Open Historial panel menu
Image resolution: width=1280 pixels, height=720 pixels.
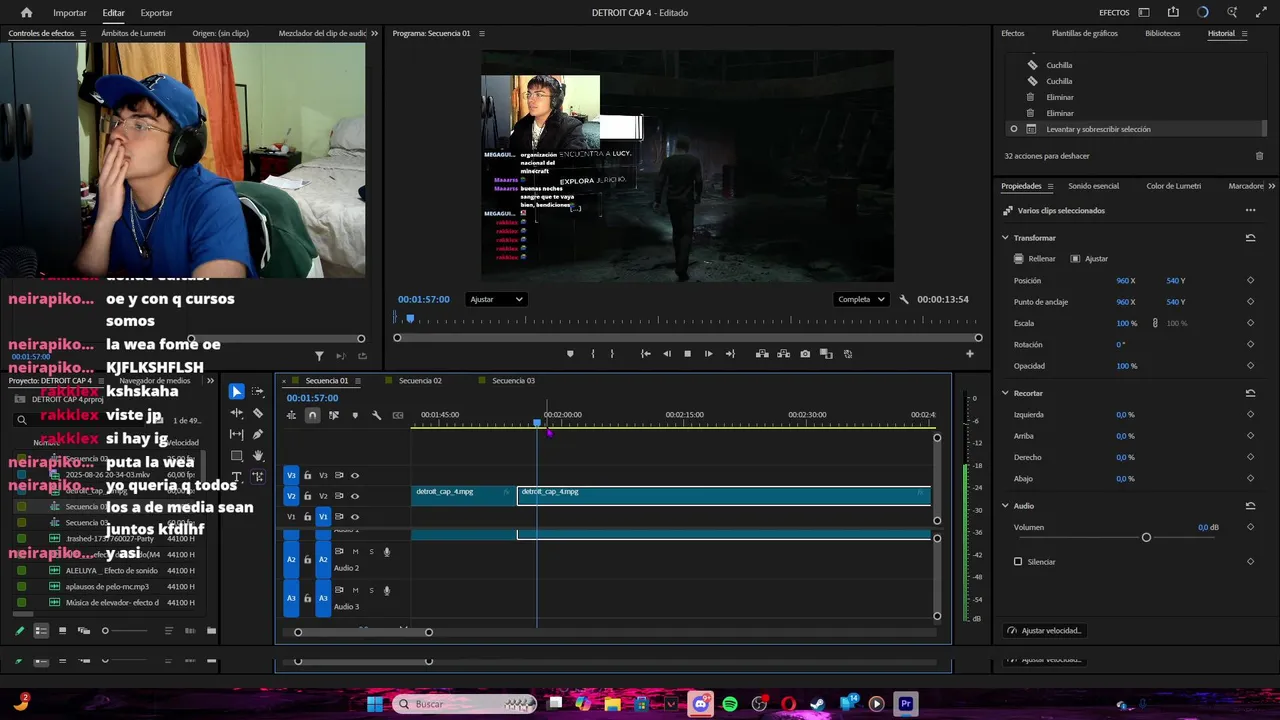(1245, 33)
